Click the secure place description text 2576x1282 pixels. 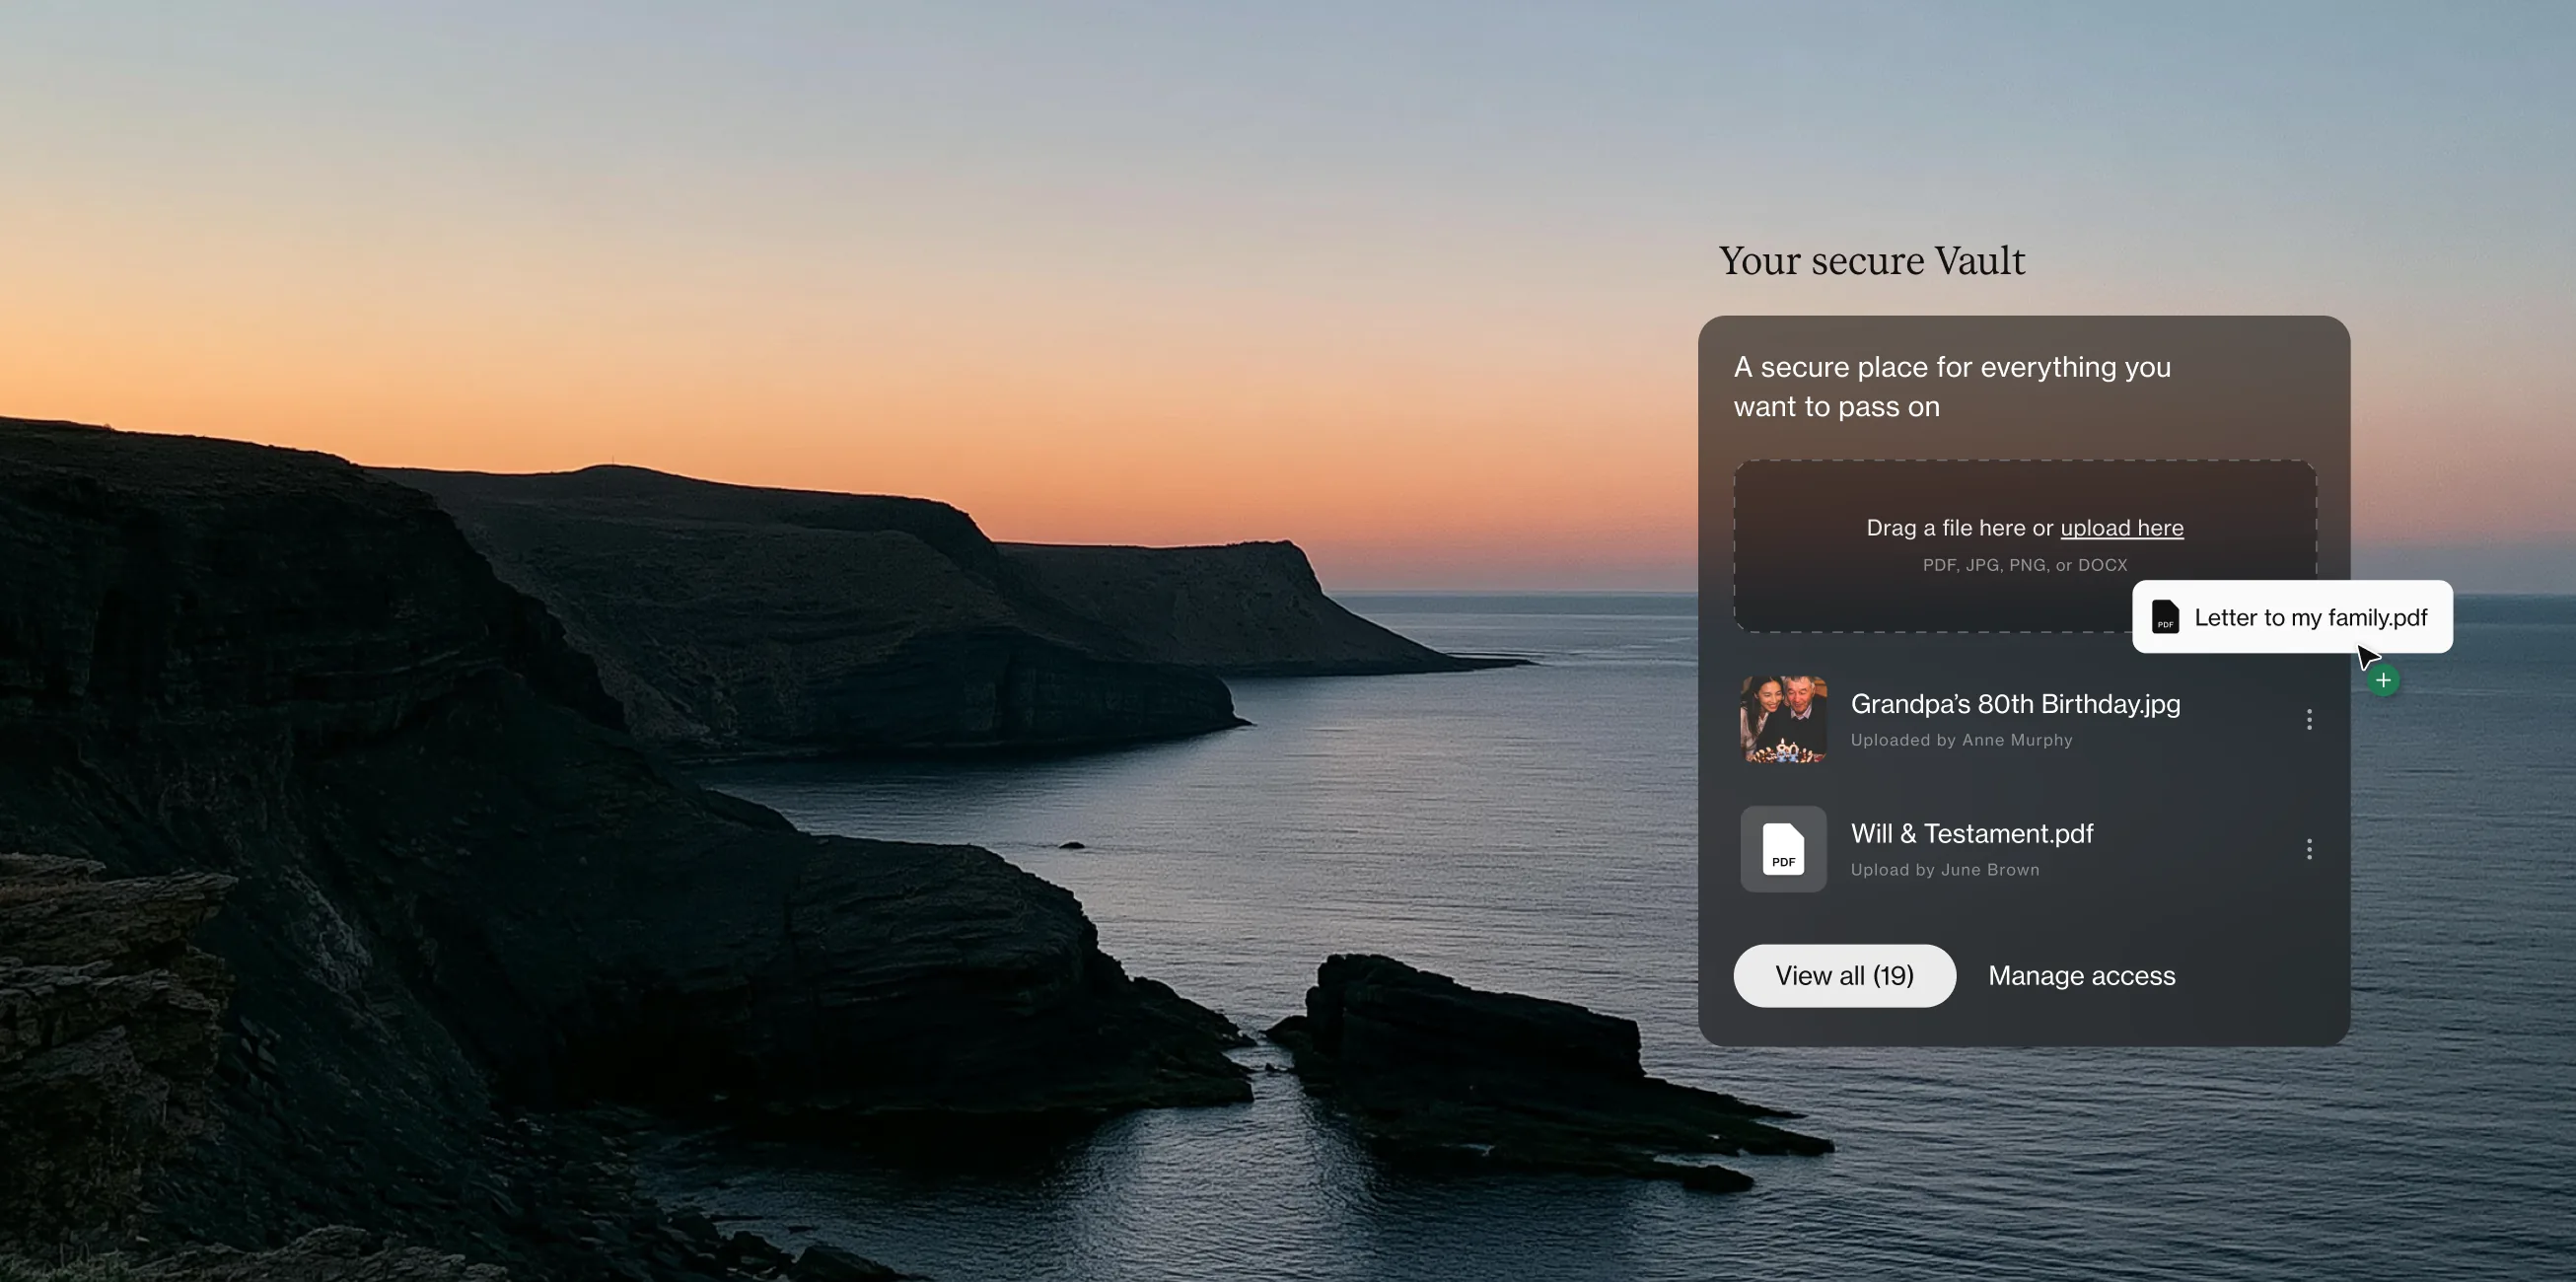(1951, 387)
